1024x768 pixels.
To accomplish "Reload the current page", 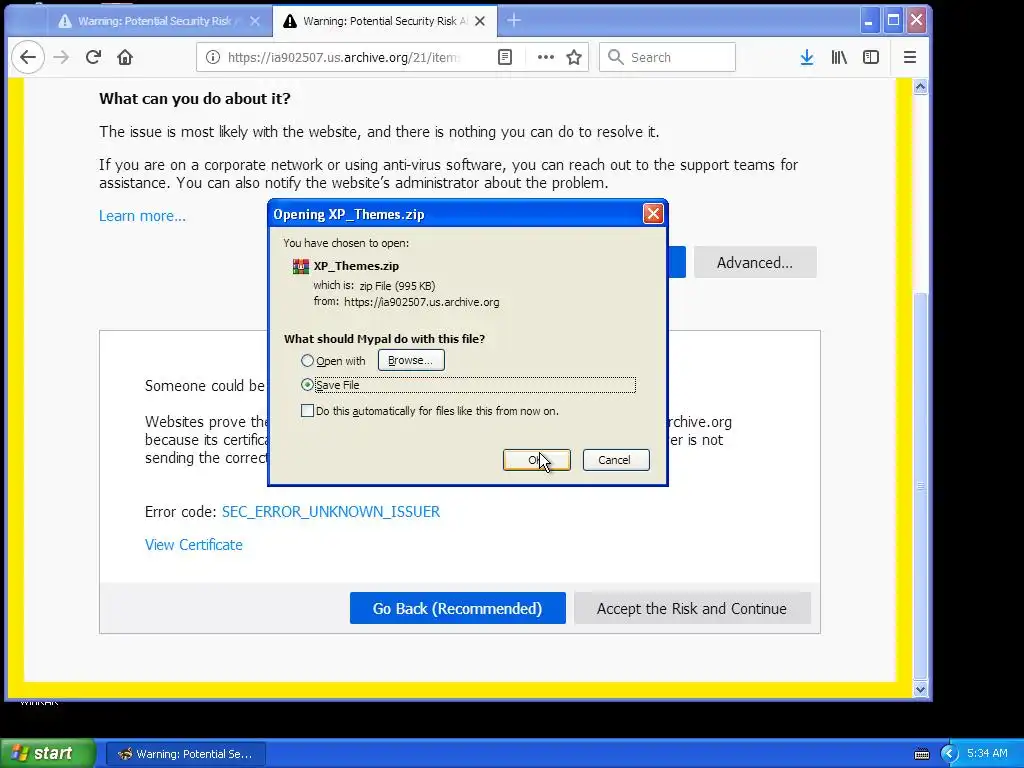I will coord(93,57).
